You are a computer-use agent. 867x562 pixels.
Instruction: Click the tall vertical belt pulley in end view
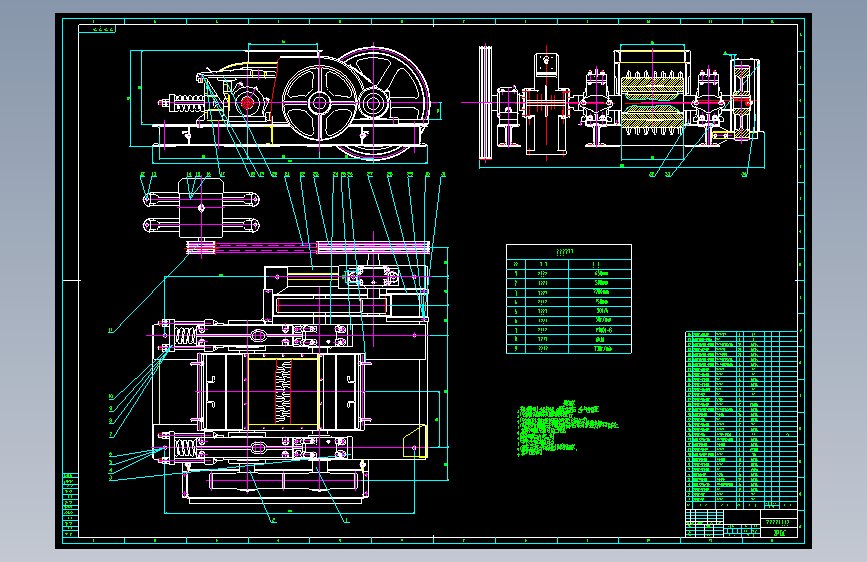485,103
